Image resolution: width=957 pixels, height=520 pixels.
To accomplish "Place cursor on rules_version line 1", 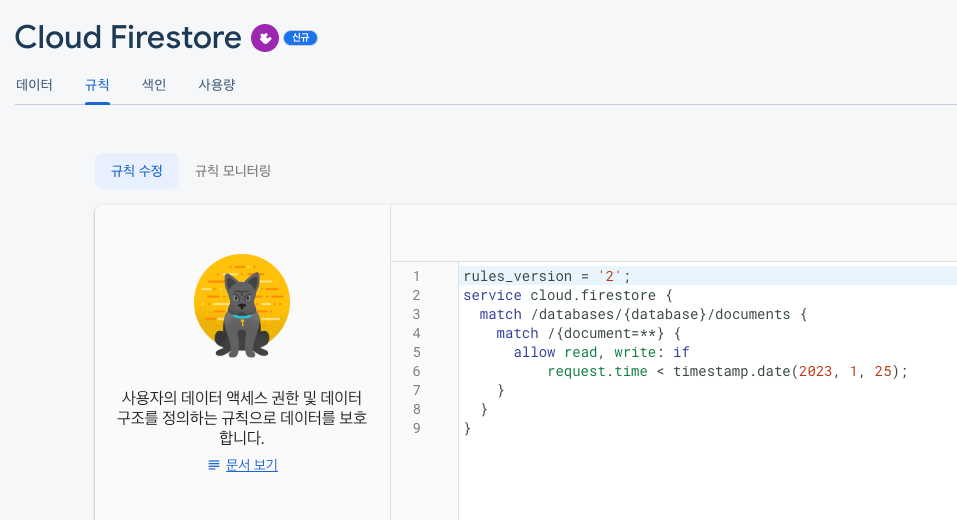I will pyautogui.click(x=547, y=276).
